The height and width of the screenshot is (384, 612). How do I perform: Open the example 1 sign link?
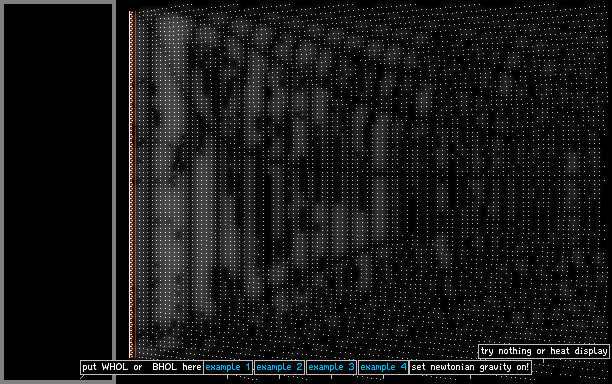pyautogui.click(x=228, y=367)
